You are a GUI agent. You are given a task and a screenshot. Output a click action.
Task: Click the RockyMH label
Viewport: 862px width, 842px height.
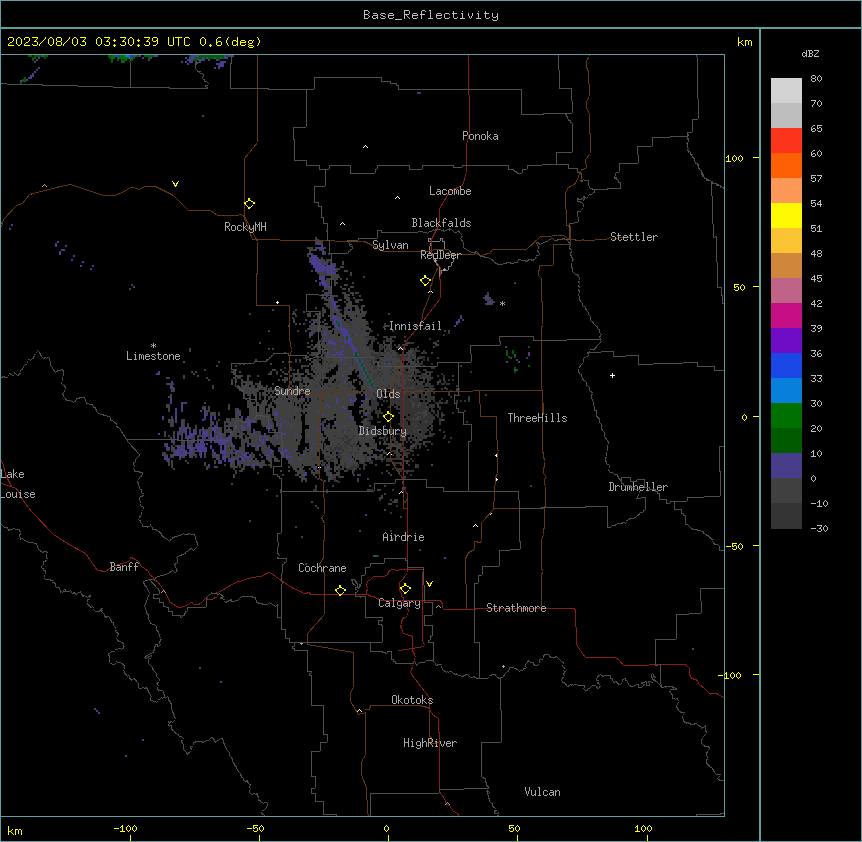click(245, 227)
